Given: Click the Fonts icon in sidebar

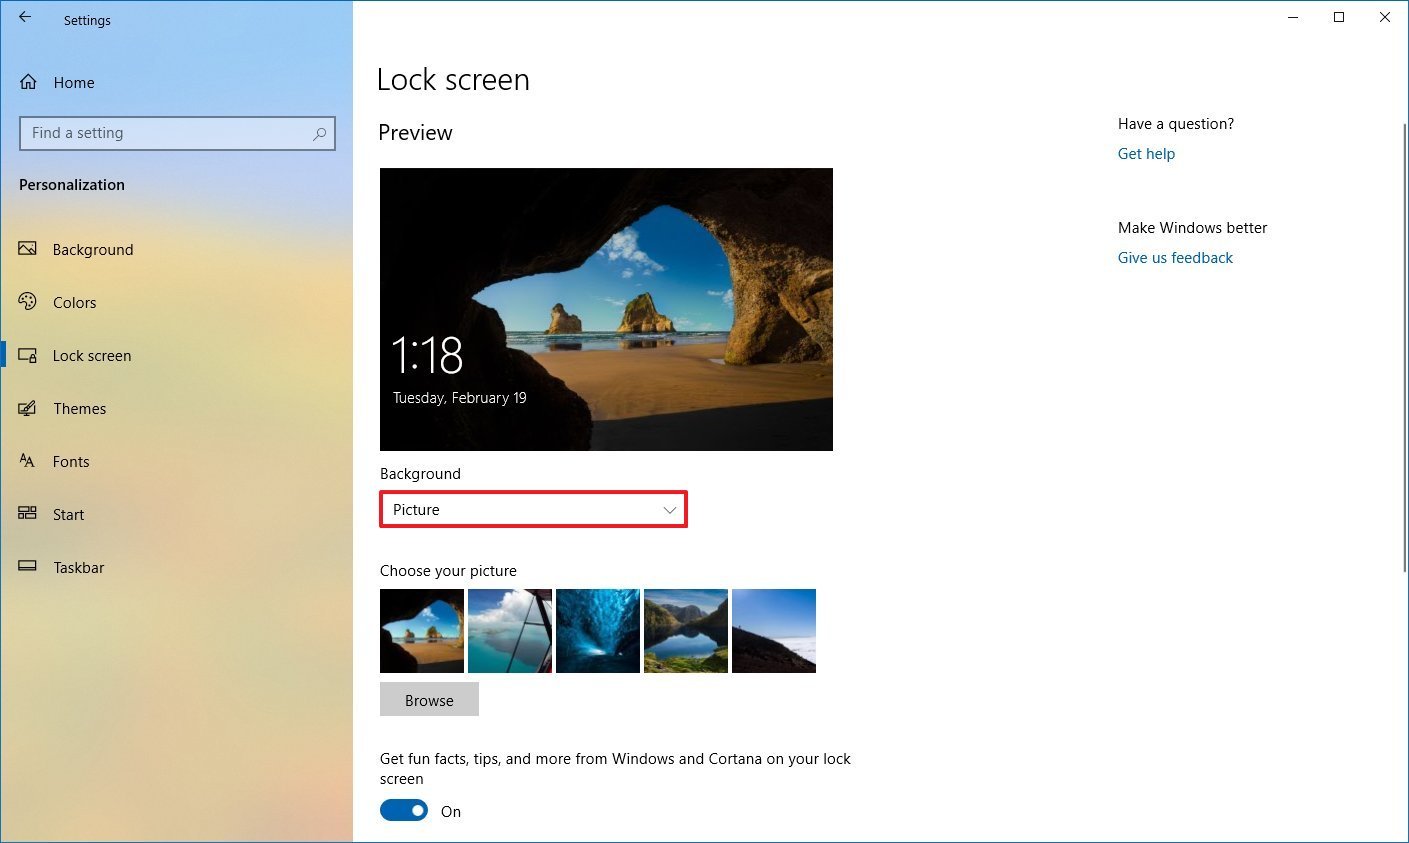Looking at the screenshot, I should [28, 461].
